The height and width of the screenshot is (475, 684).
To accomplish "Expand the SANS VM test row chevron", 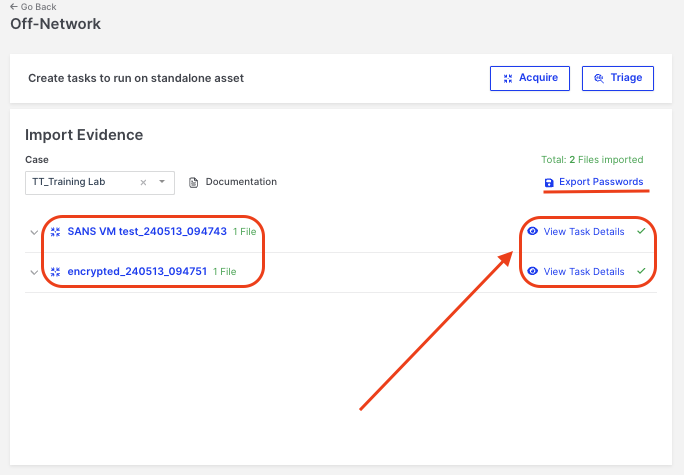I will tap(34, 232).
